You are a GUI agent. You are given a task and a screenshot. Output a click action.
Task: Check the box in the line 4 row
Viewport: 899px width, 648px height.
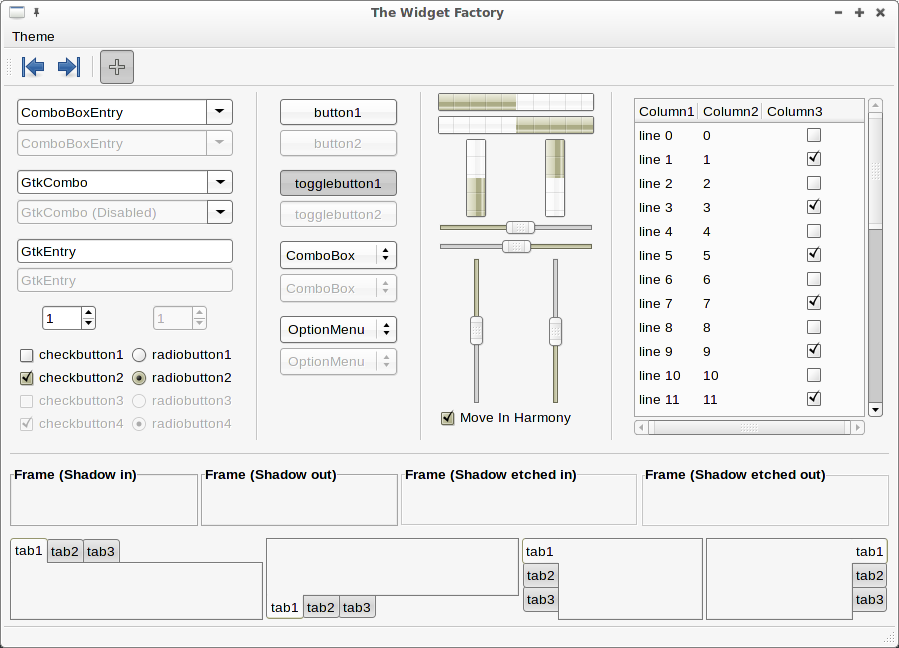point(813,231)
